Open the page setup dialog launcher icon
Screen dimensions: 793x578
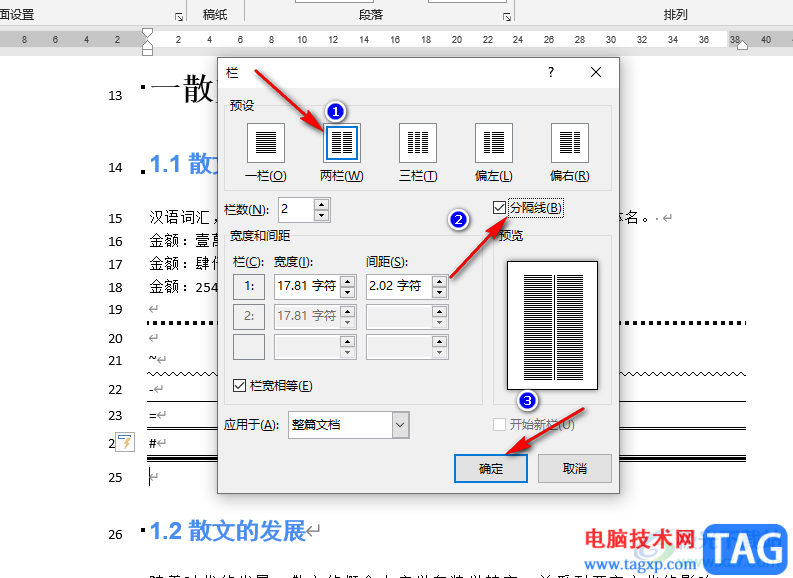[179, 17]
